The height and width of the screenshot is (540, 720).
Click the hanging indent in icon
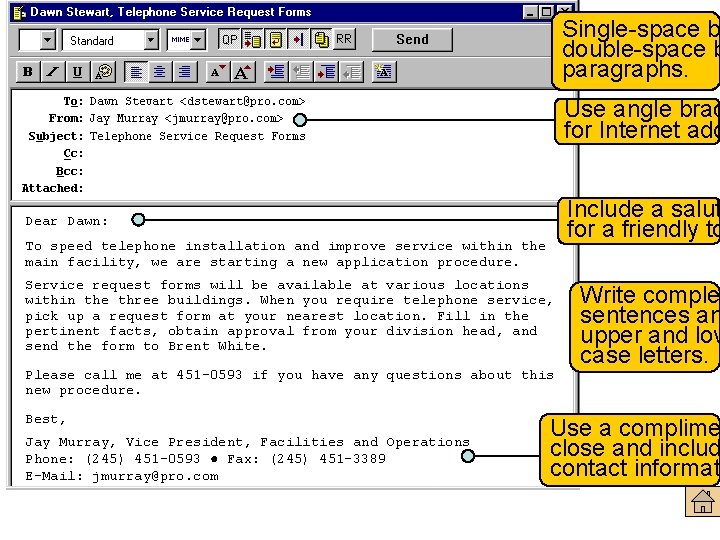point(326,72)
